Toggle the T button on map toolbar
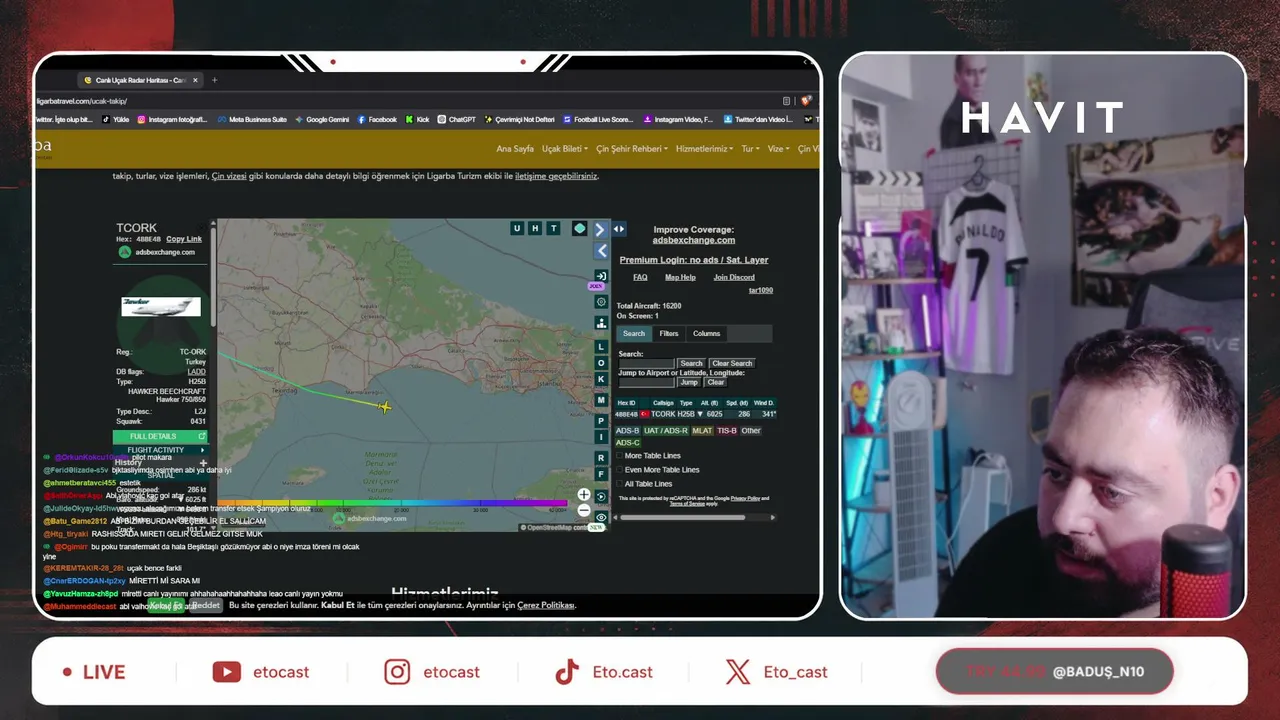The width and height of the screenshot is (1280, 720). [554, 229]
